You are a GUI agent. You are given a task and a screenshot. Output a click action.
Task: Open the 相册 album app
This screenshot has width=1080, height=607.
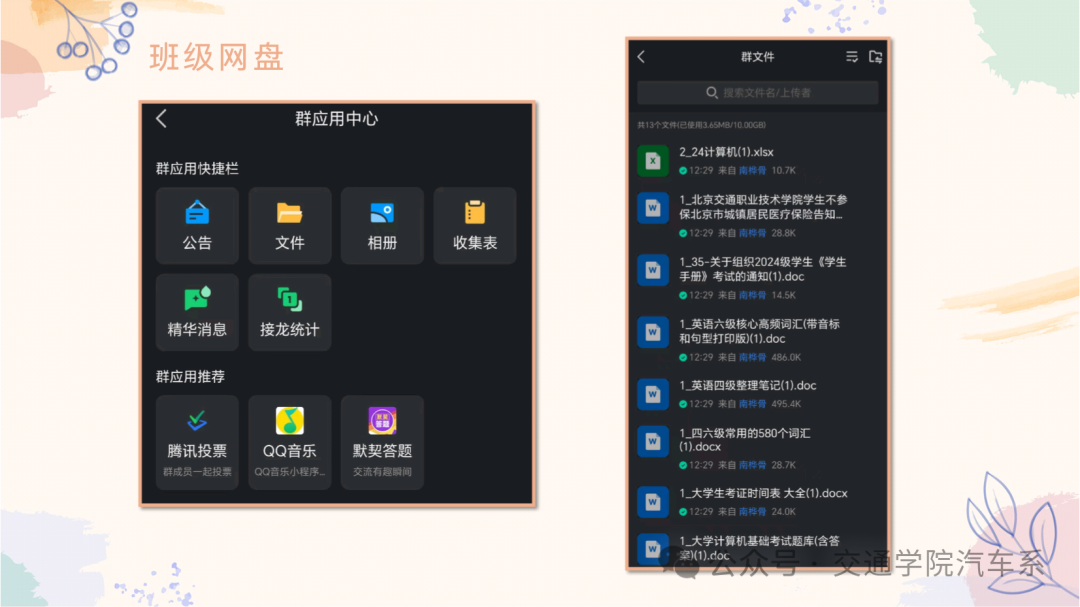382,225
